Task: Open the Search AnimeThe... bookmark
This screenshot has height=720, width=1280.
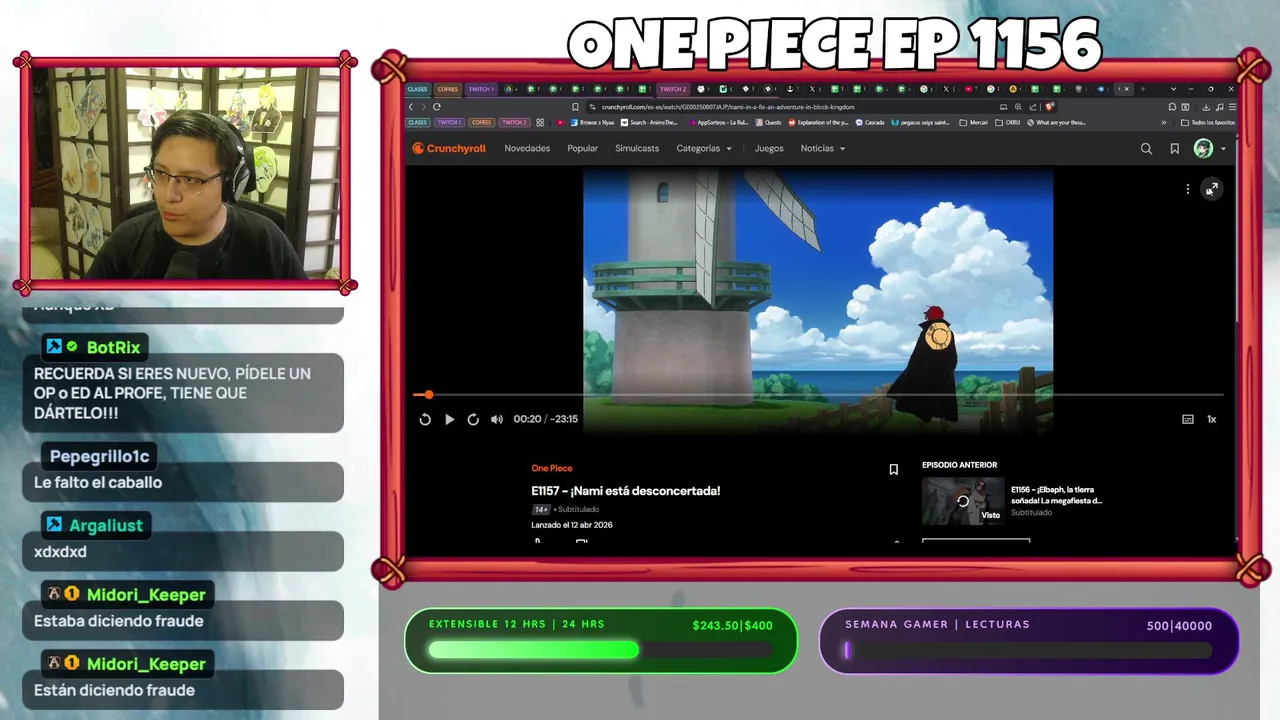Action: pyautogui.click(x=649, y=122)
